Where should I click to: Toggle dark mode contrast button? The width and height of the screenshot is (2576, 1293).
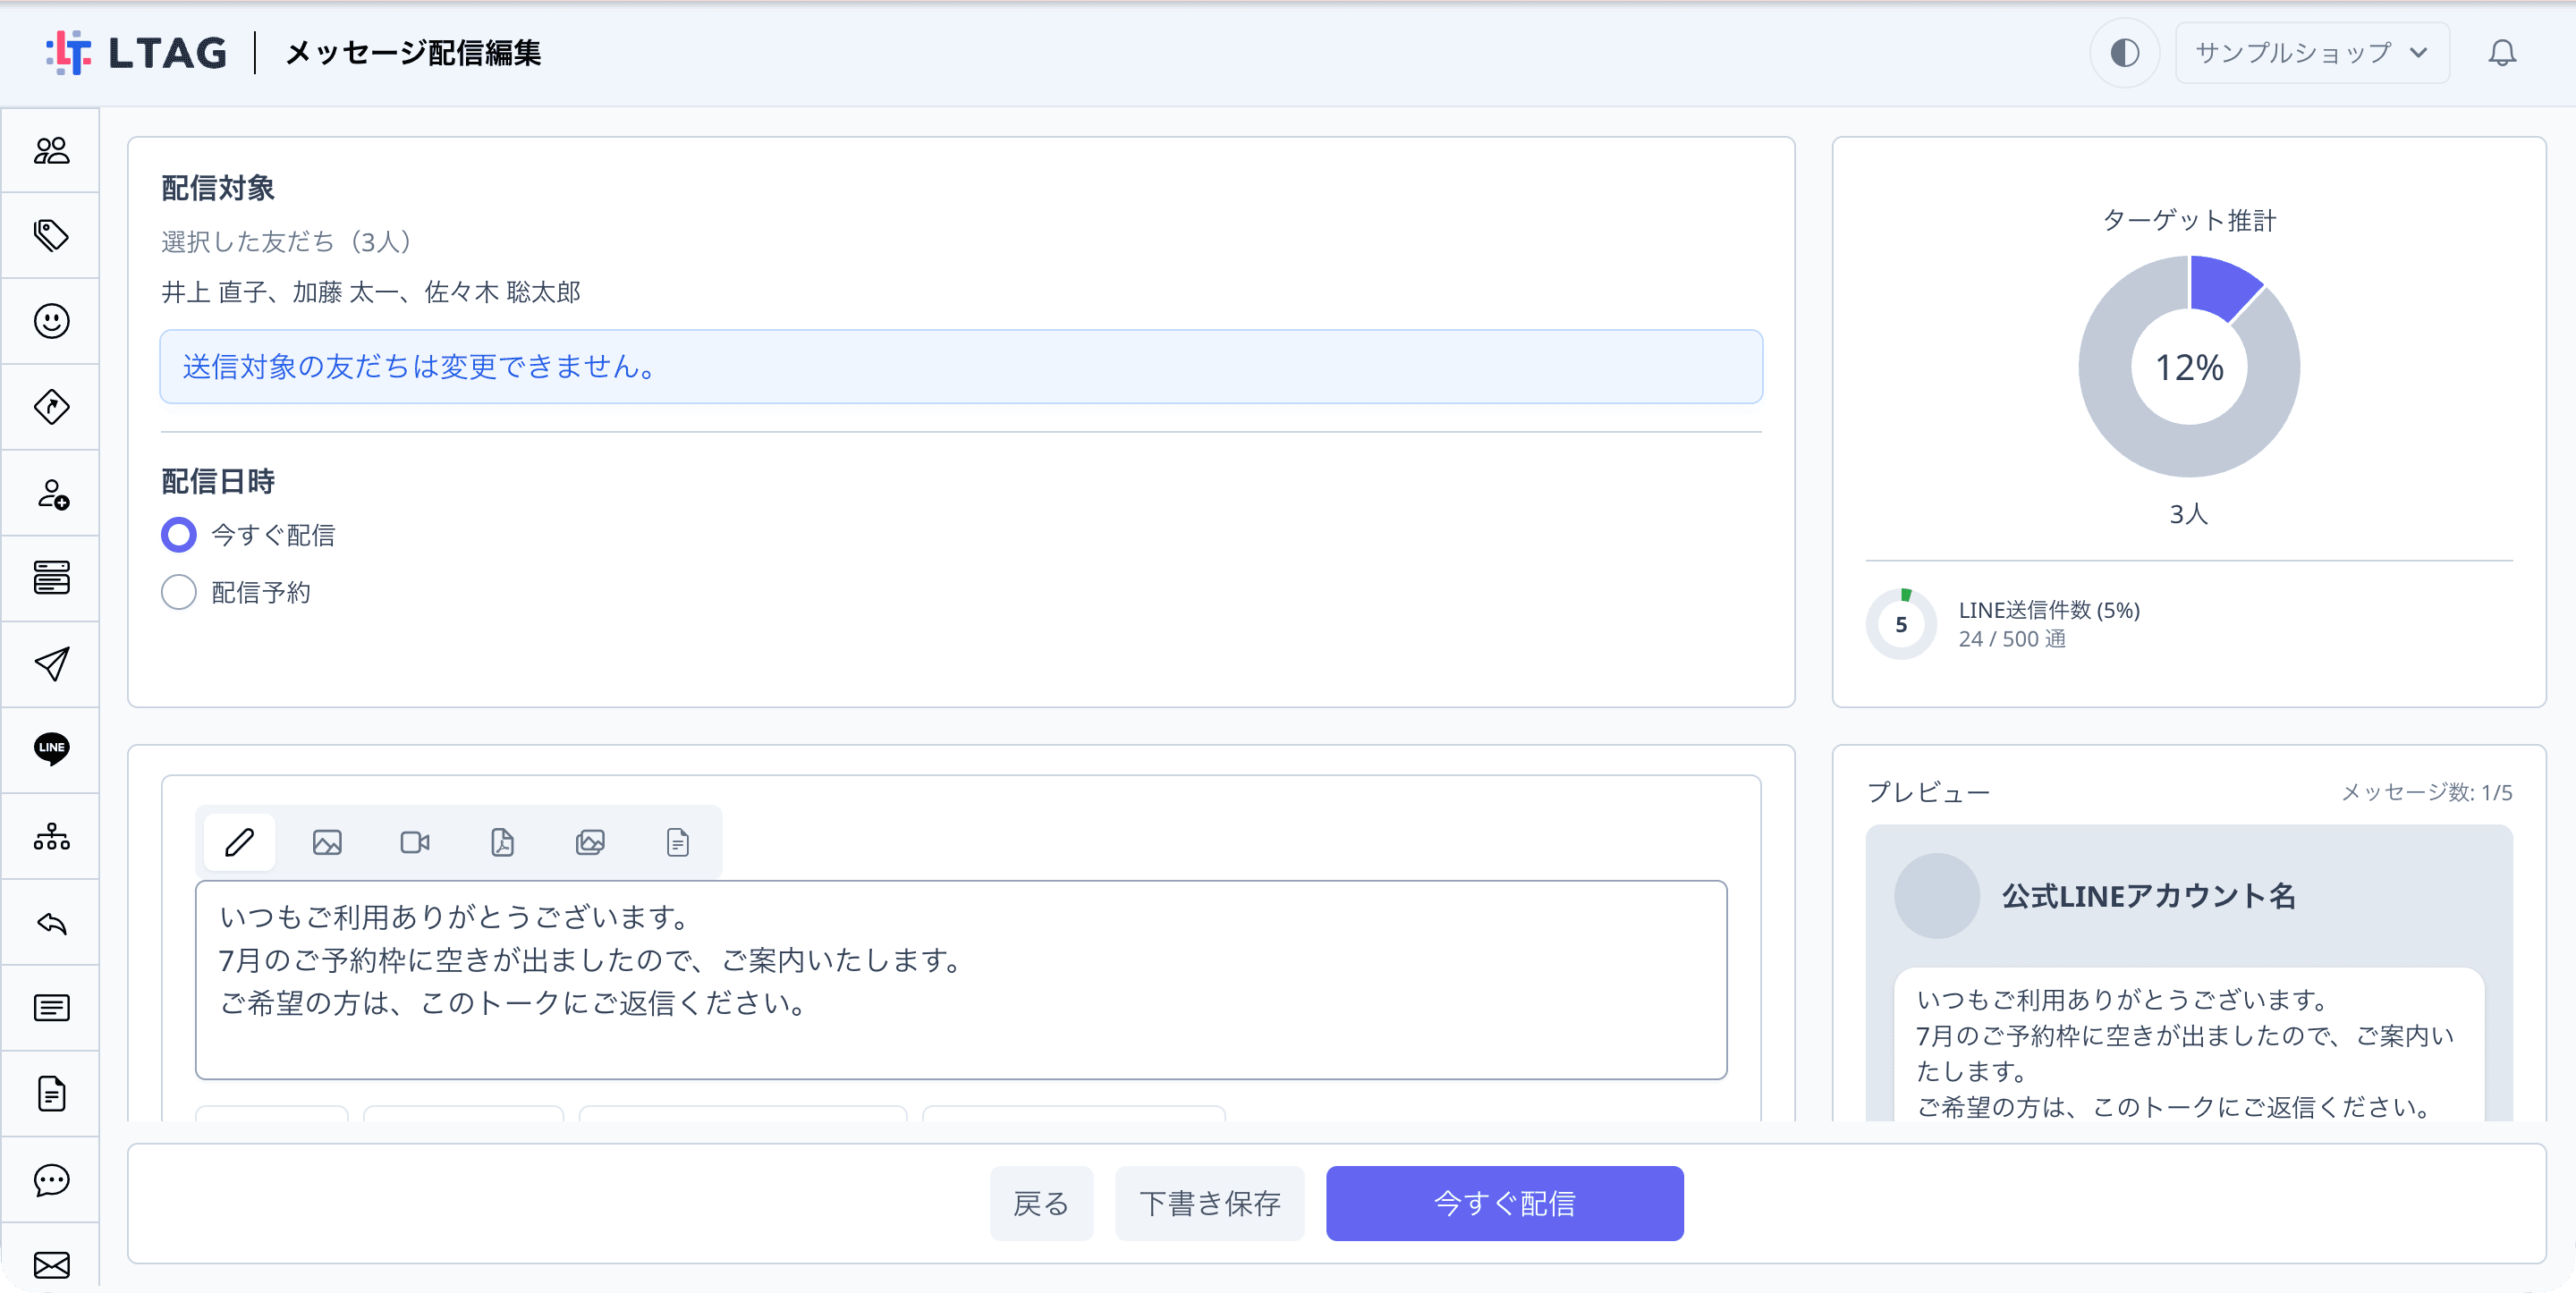coord(2124,52)
